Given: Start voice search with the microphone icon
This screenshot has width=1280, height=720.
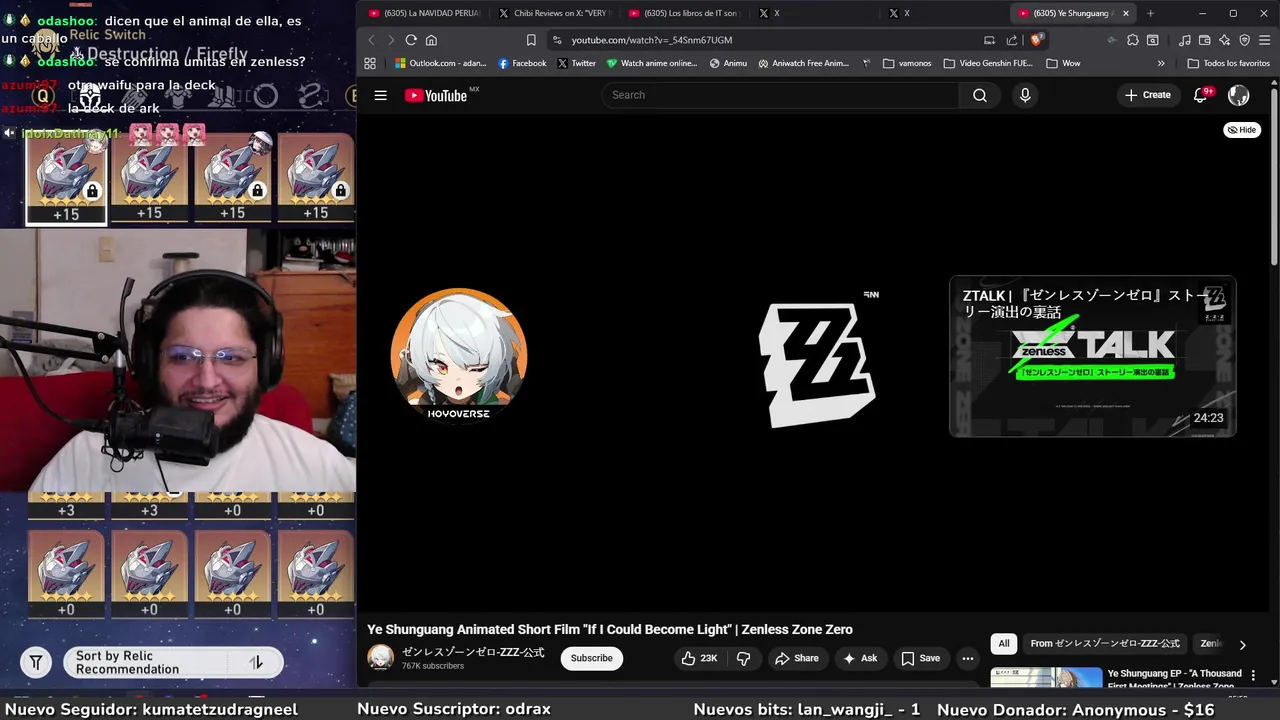Looking at the screenshot, I should [x=1025, y=95].
